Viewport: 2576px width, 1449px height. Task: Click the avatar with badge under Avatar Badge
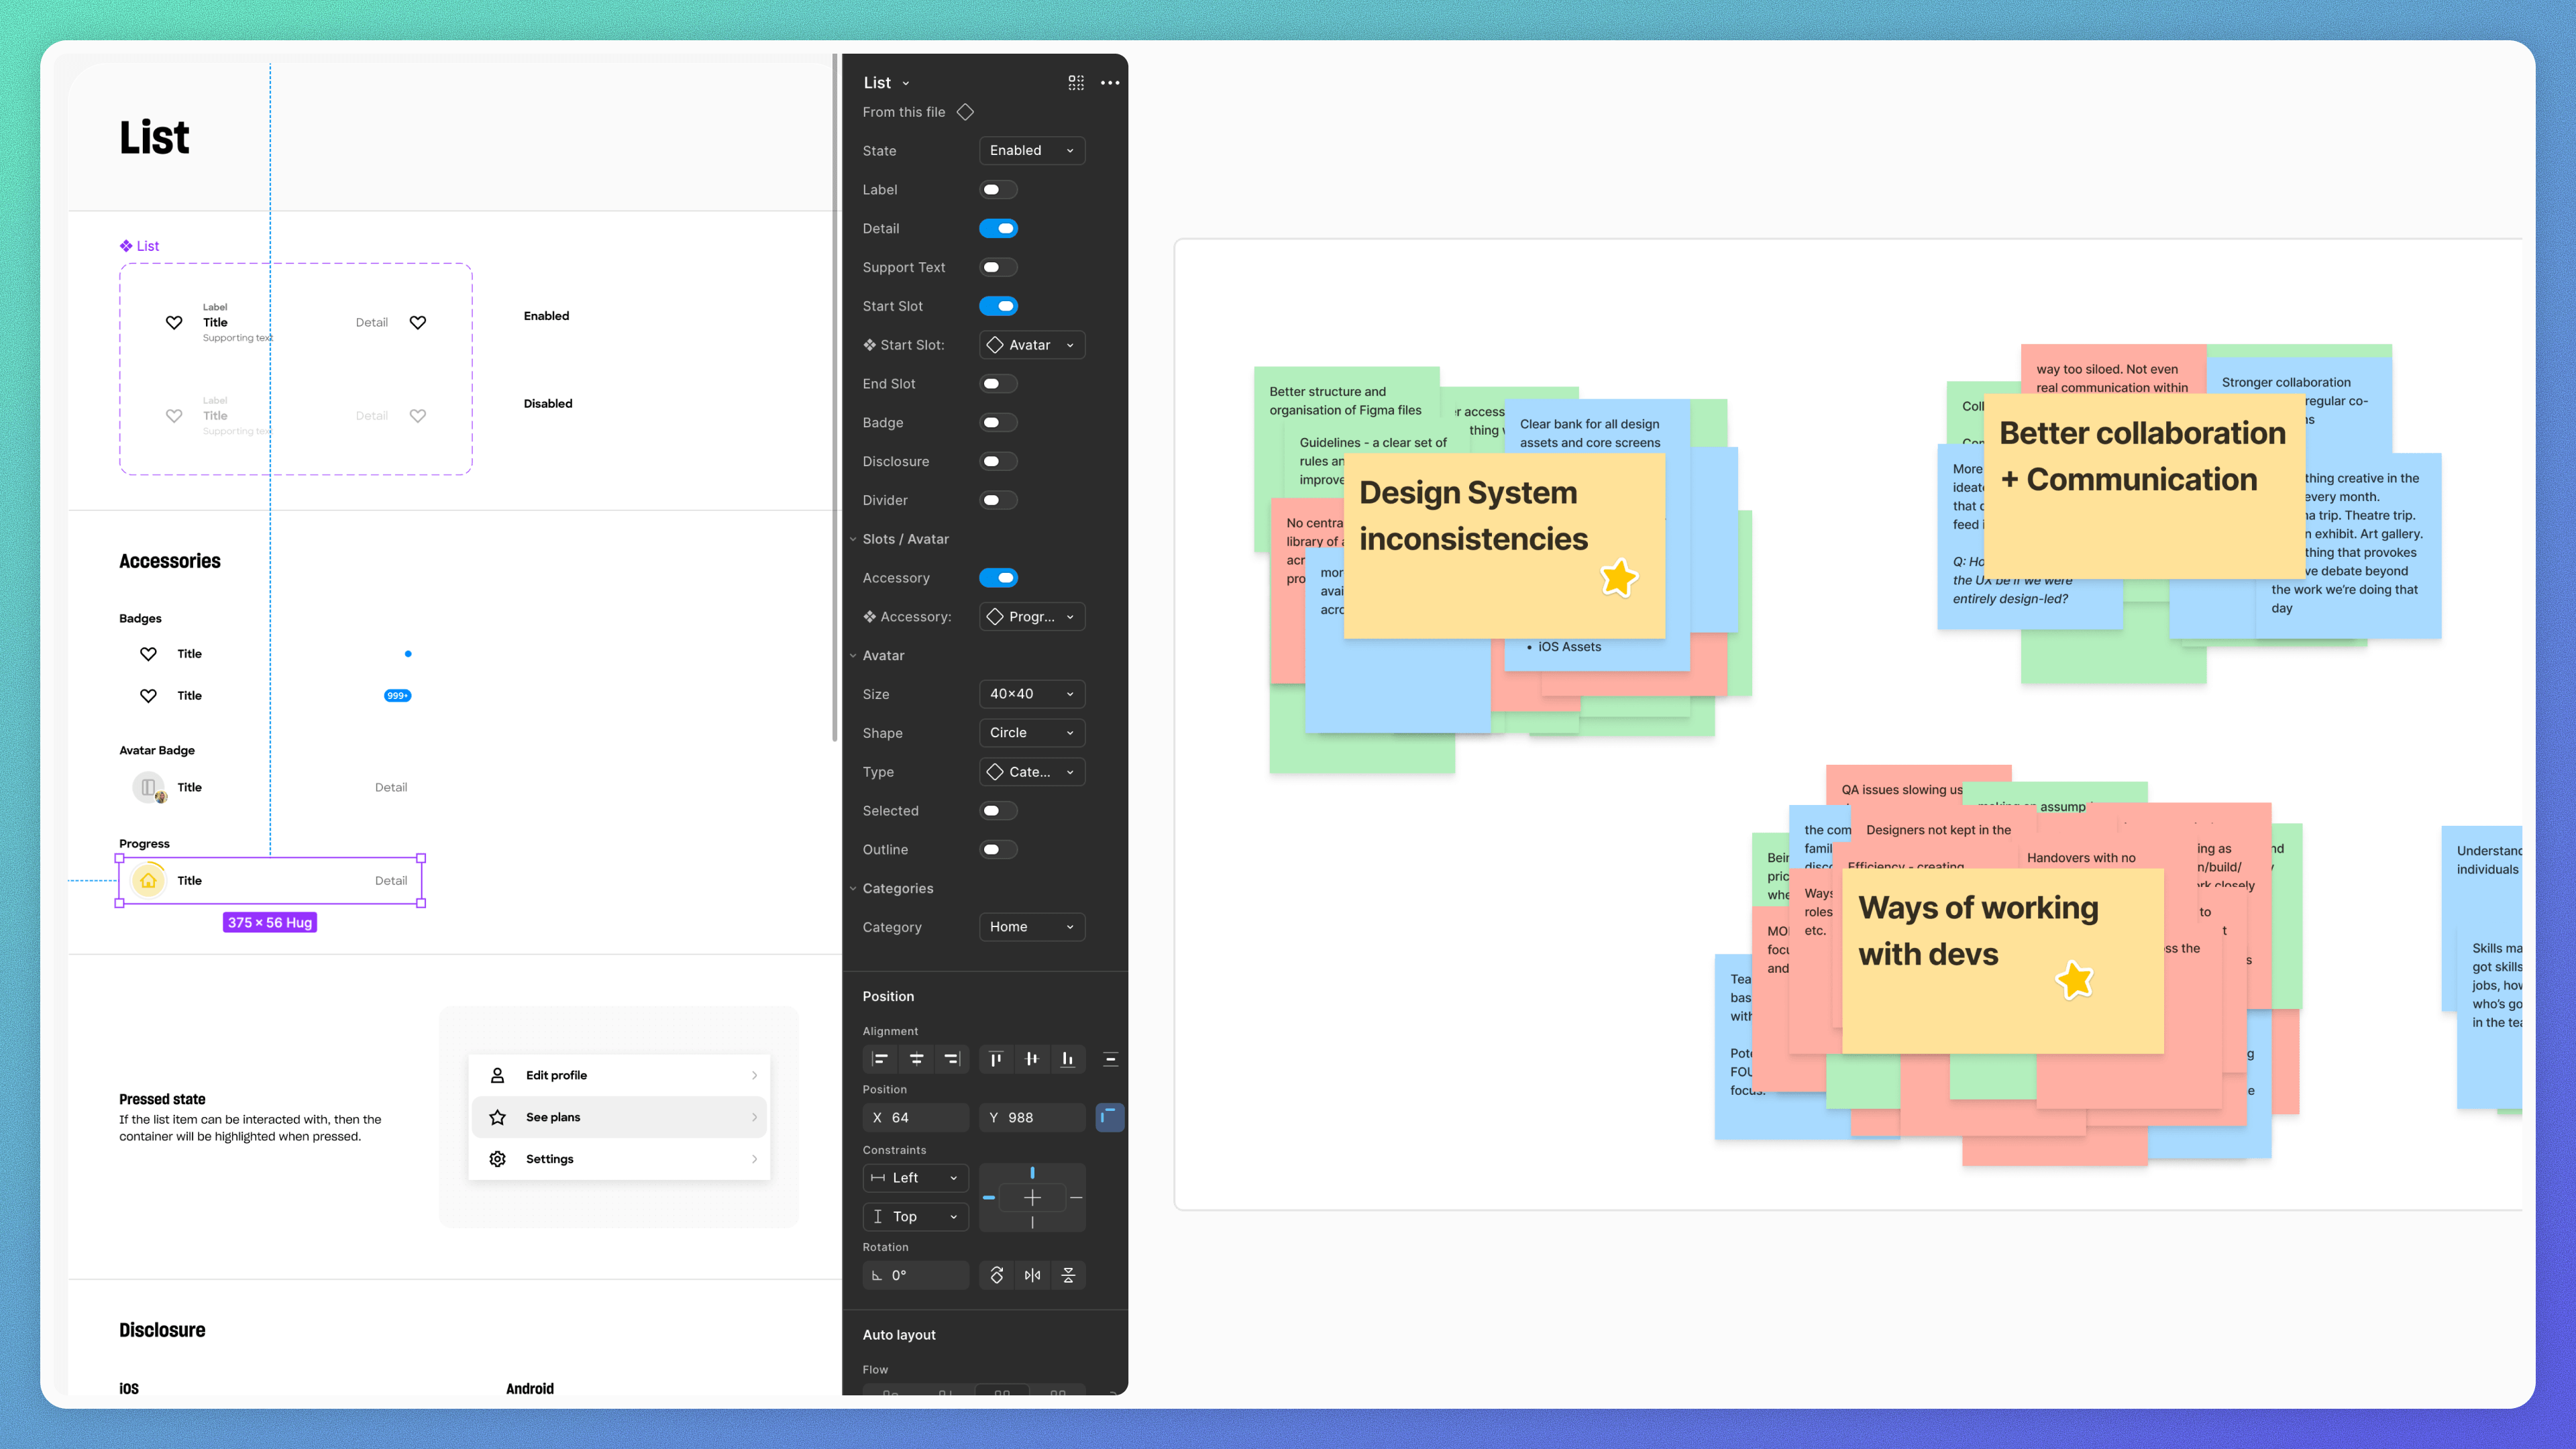tap(149, 788)
